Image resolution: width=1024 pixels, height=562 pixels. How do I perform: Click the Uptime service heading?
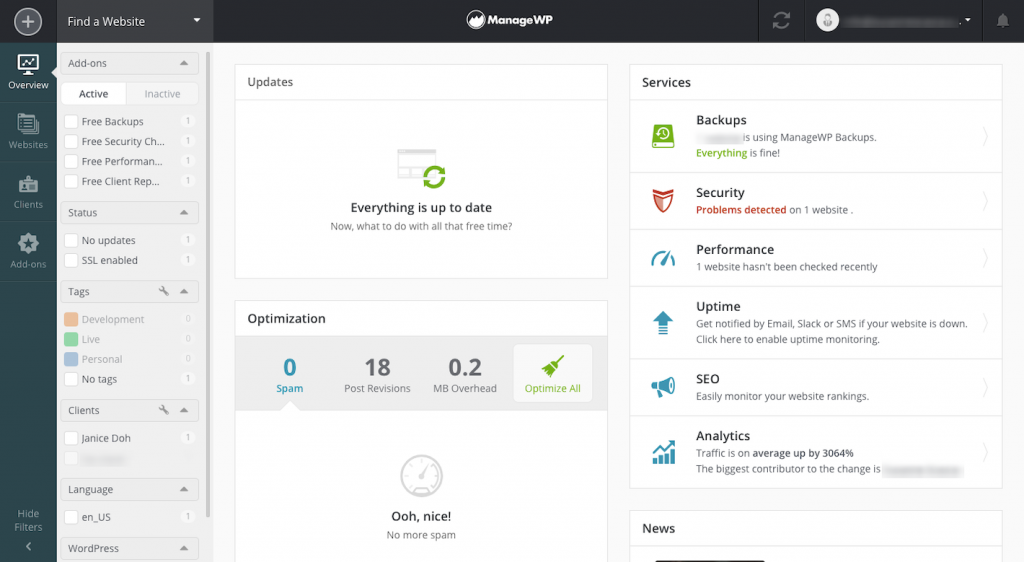coord(718,306)
